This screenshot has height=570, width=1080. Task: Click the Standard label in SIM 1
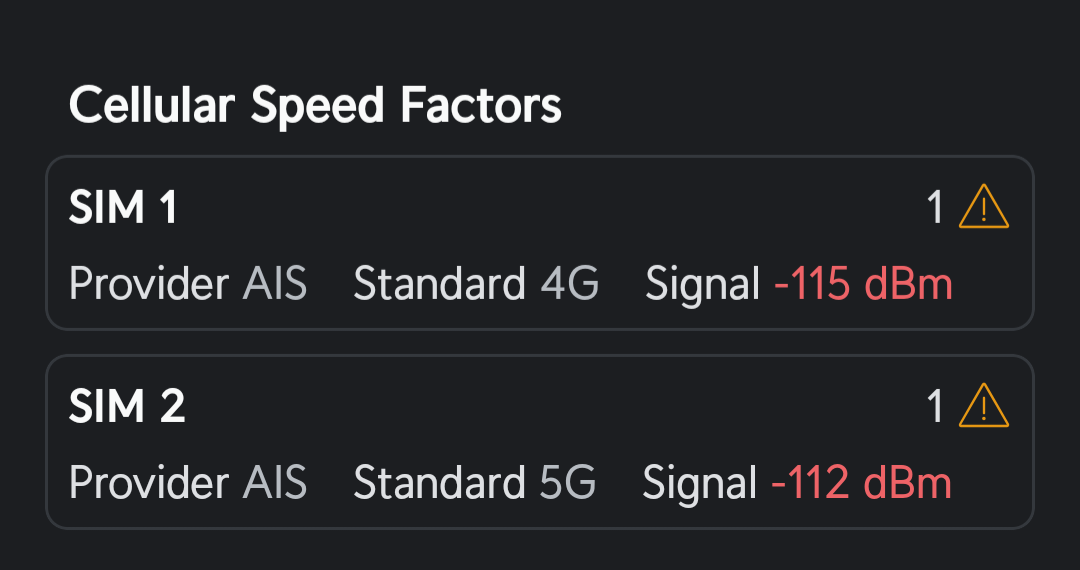[x=439, y=285]
